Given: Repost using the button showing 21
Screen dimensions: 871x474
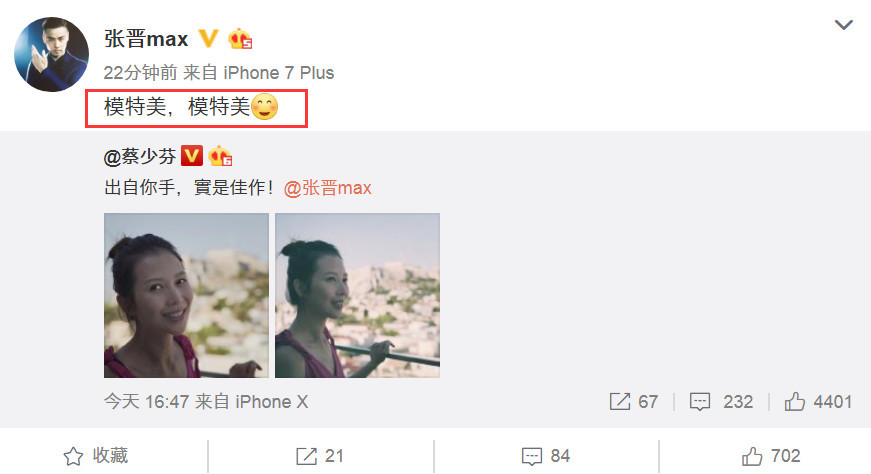Looking at the screenshot, I should tap(319, 456).
